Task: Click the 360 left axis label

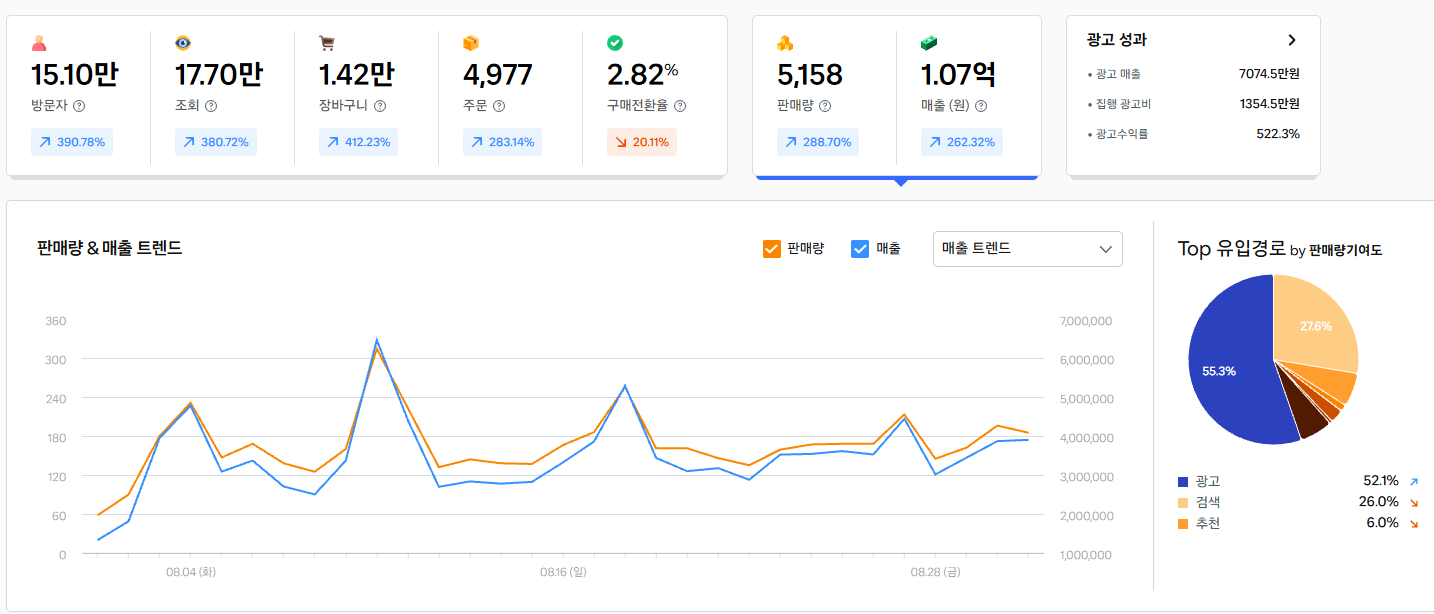Action: click(55, 322)
